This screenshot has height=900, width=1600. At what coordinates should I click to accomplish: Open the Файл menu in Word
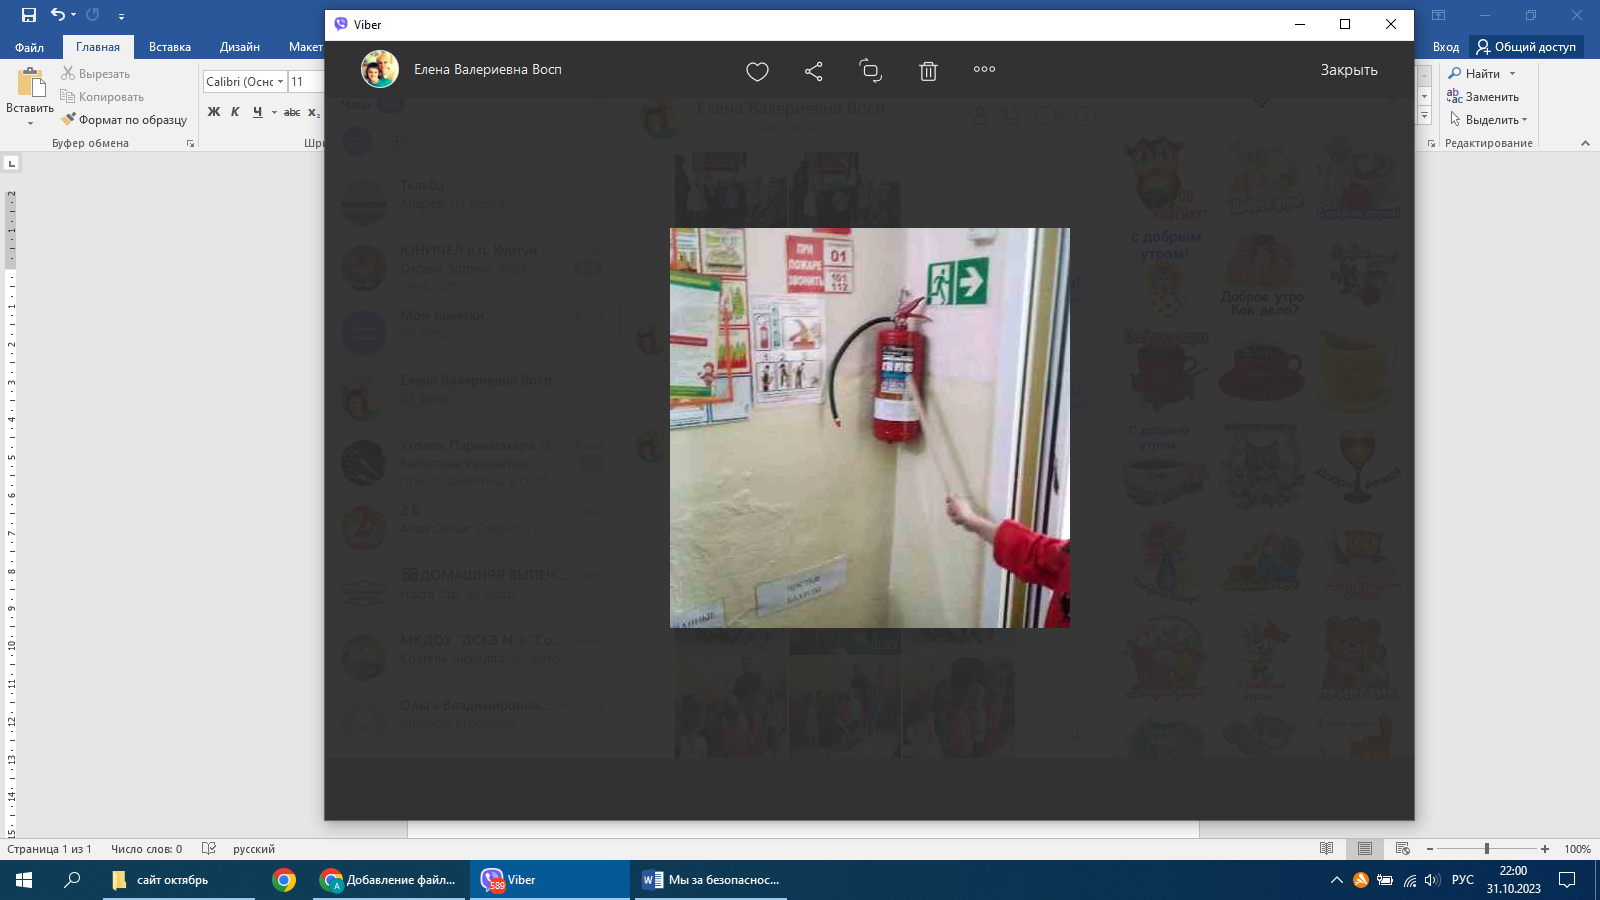(29, 47)
